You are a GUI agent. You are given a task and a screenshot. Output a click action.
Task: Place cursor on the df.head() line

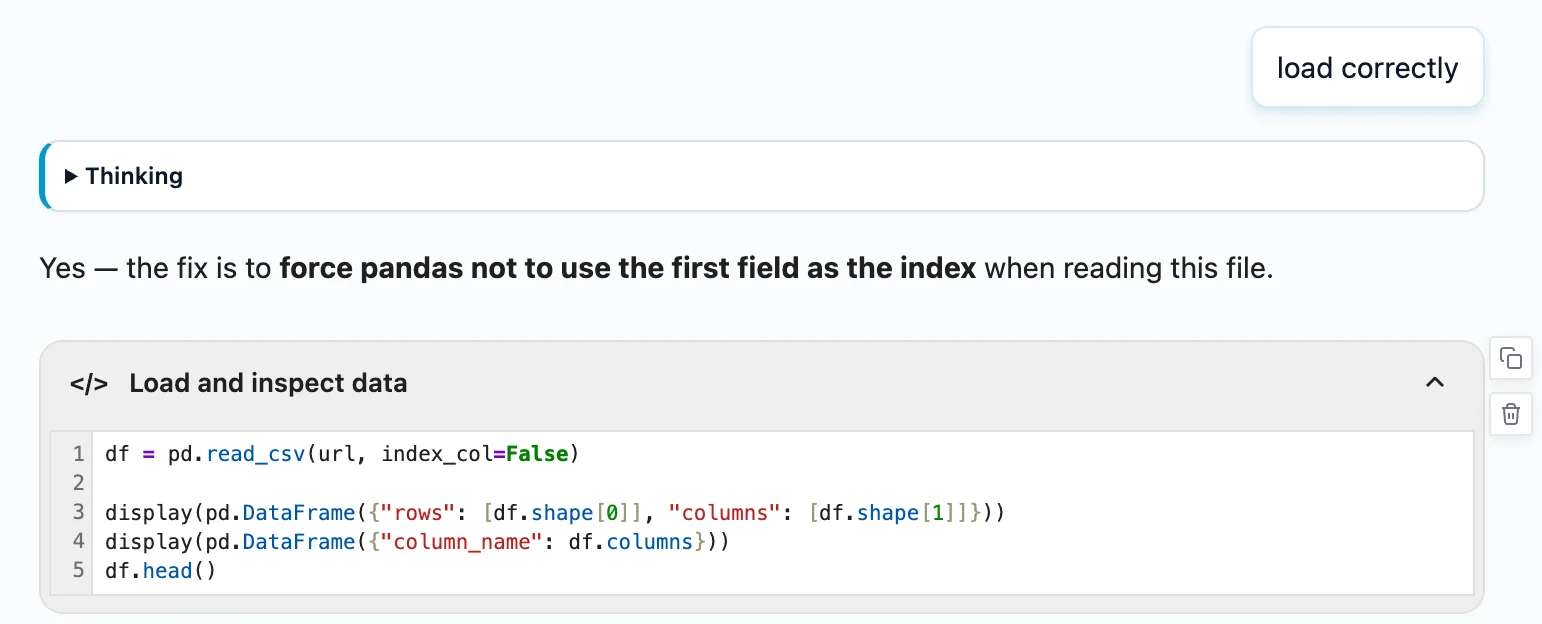point(160,571)
